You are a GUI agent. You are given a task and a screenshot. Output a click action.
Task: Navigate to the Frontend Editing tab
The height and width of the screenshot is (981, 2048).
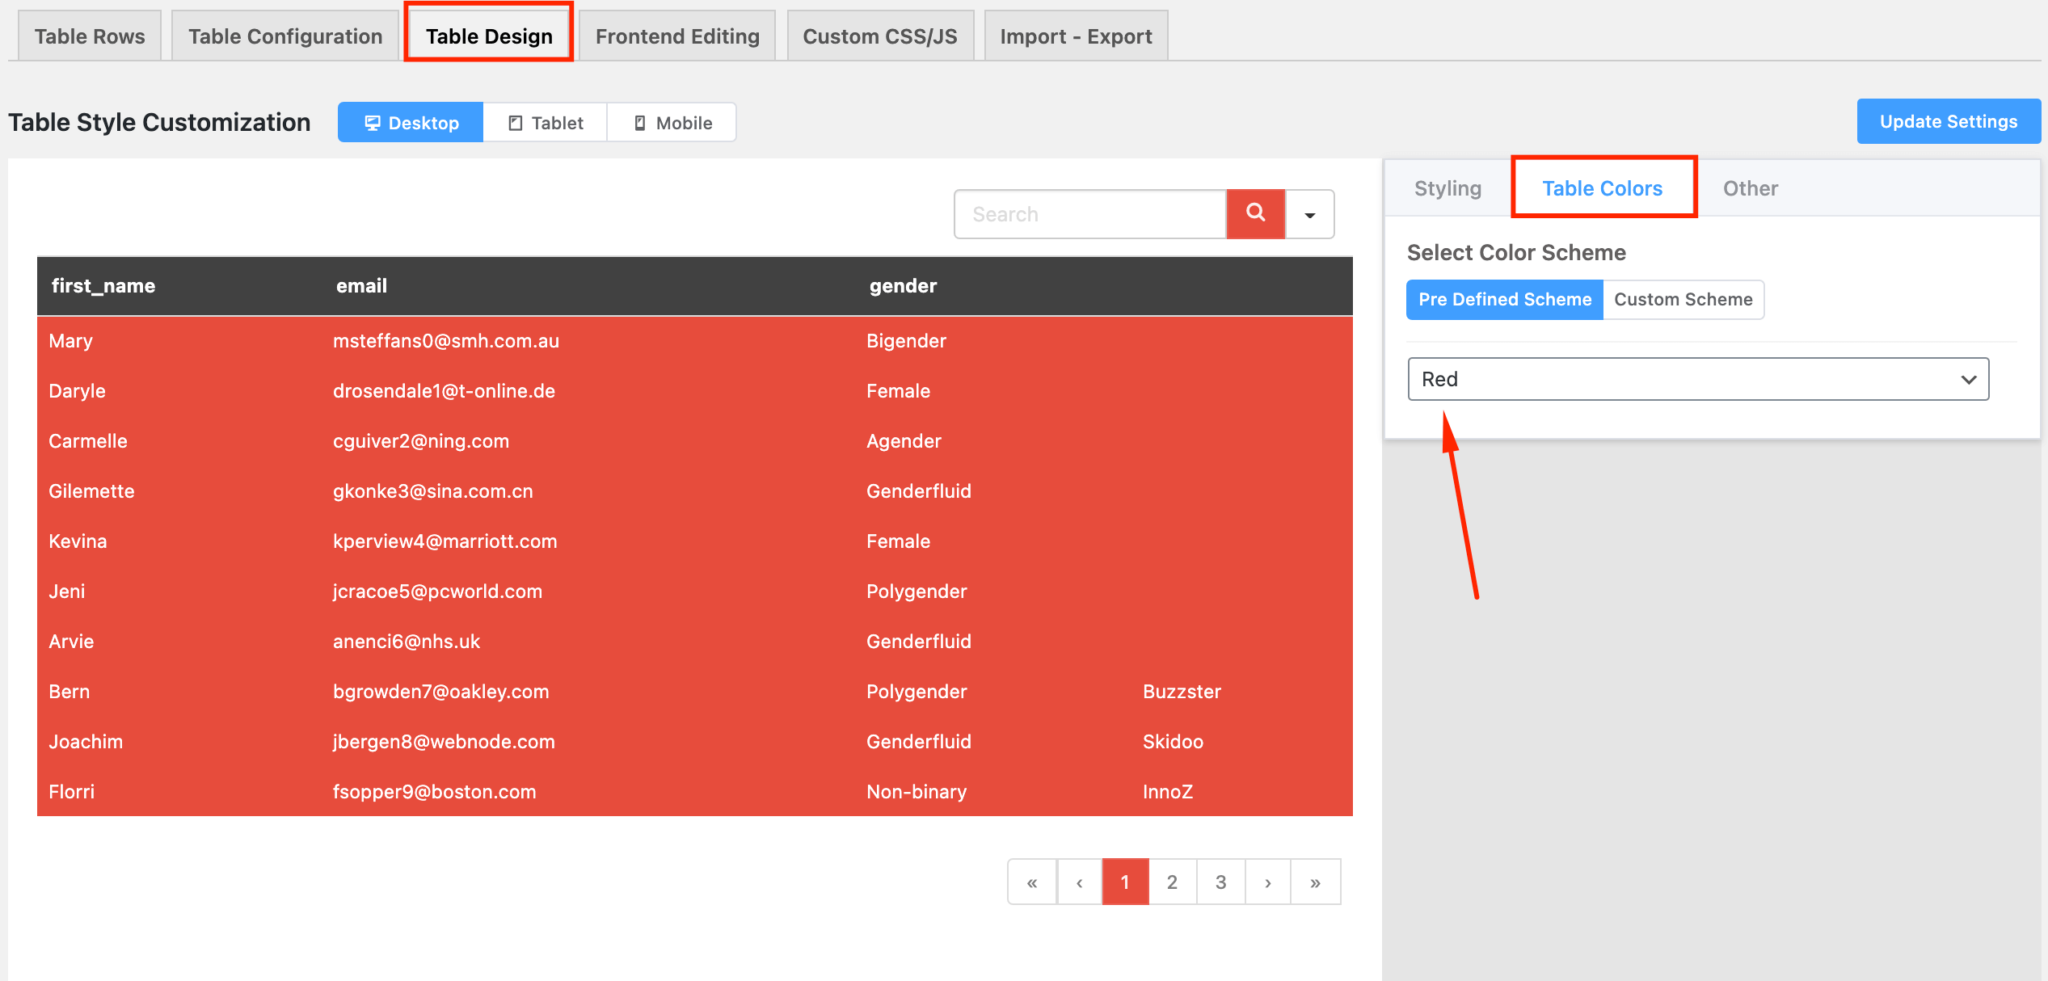677,35
